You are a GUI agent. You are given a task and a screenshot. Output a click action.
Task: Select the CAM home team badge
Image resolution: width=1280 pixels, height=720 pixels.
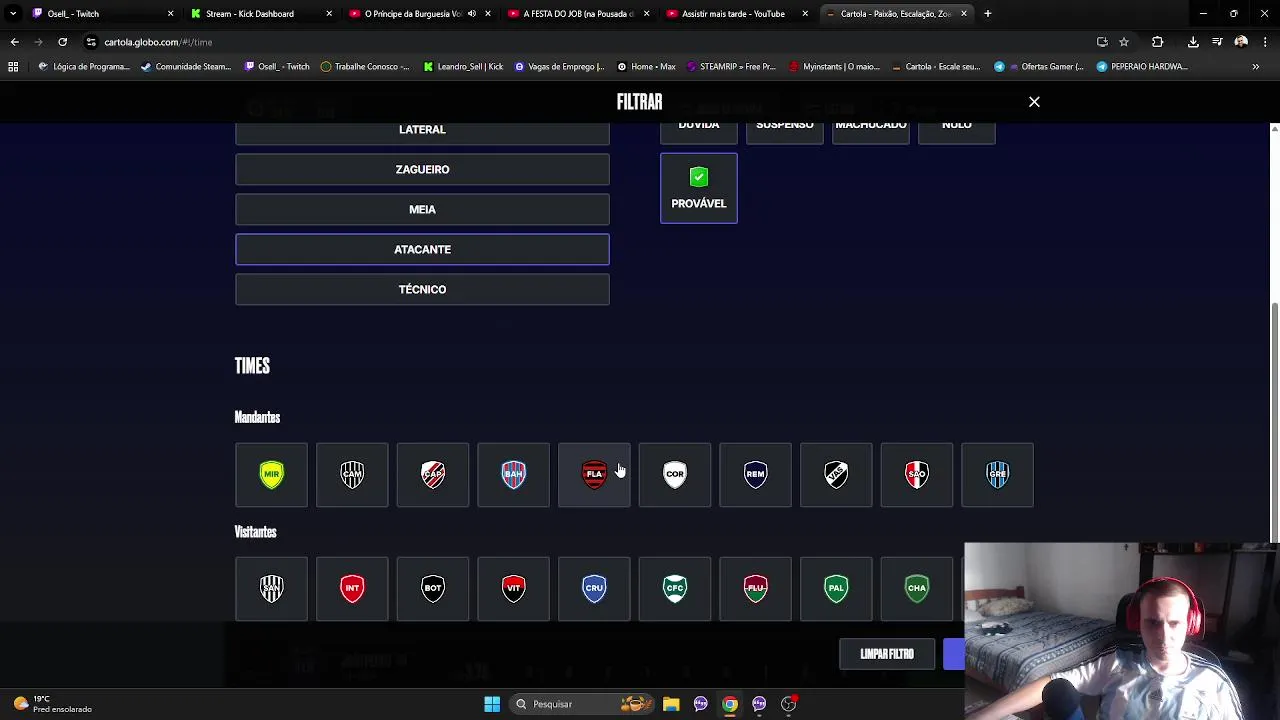pos(352,475)
